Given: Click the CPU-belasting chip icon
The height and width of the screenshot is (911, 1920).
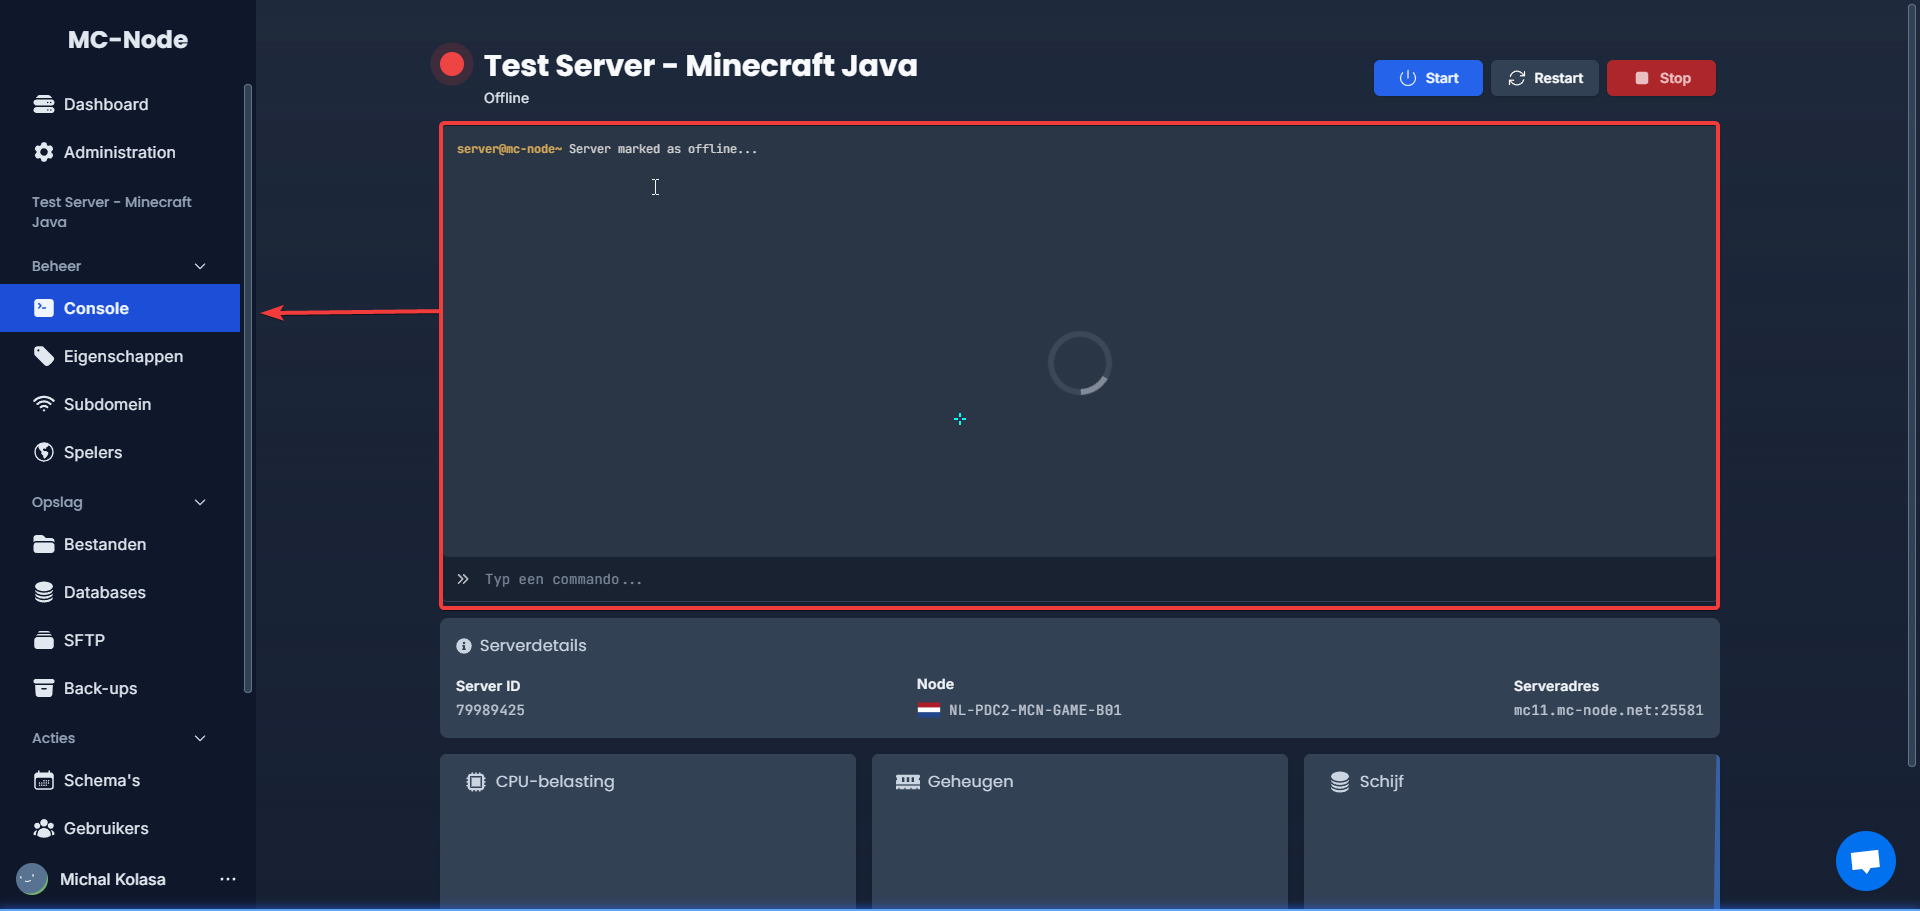Looking at the screenshot, I should click(476, 782).
